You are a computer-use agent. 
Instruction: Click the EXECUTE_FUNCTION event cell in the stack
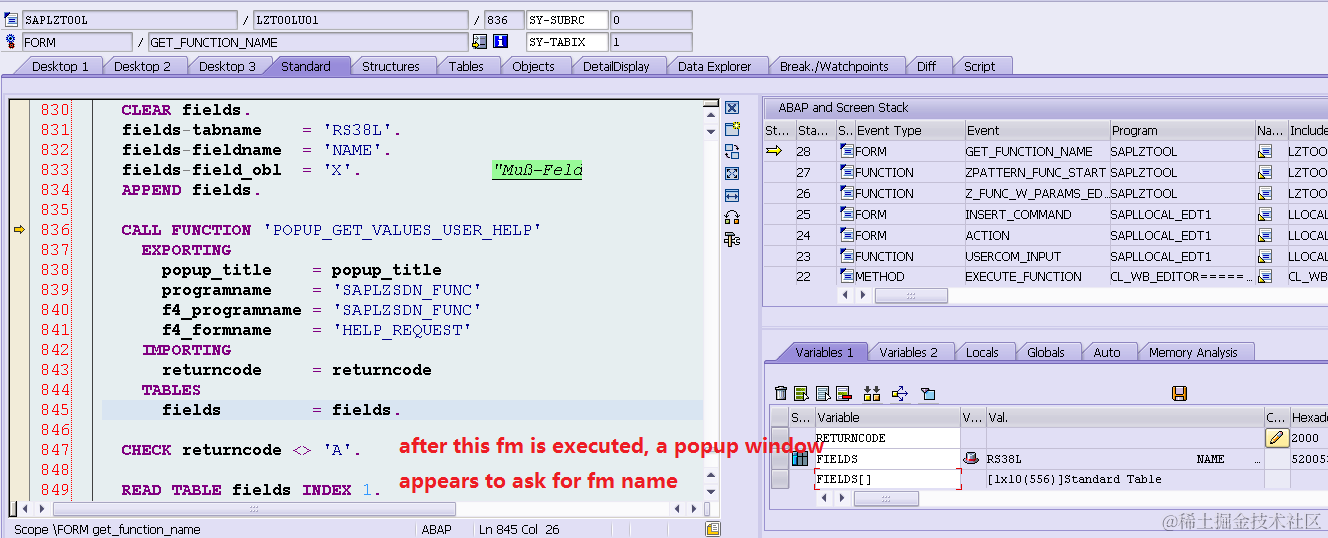tap(1037, 277)
